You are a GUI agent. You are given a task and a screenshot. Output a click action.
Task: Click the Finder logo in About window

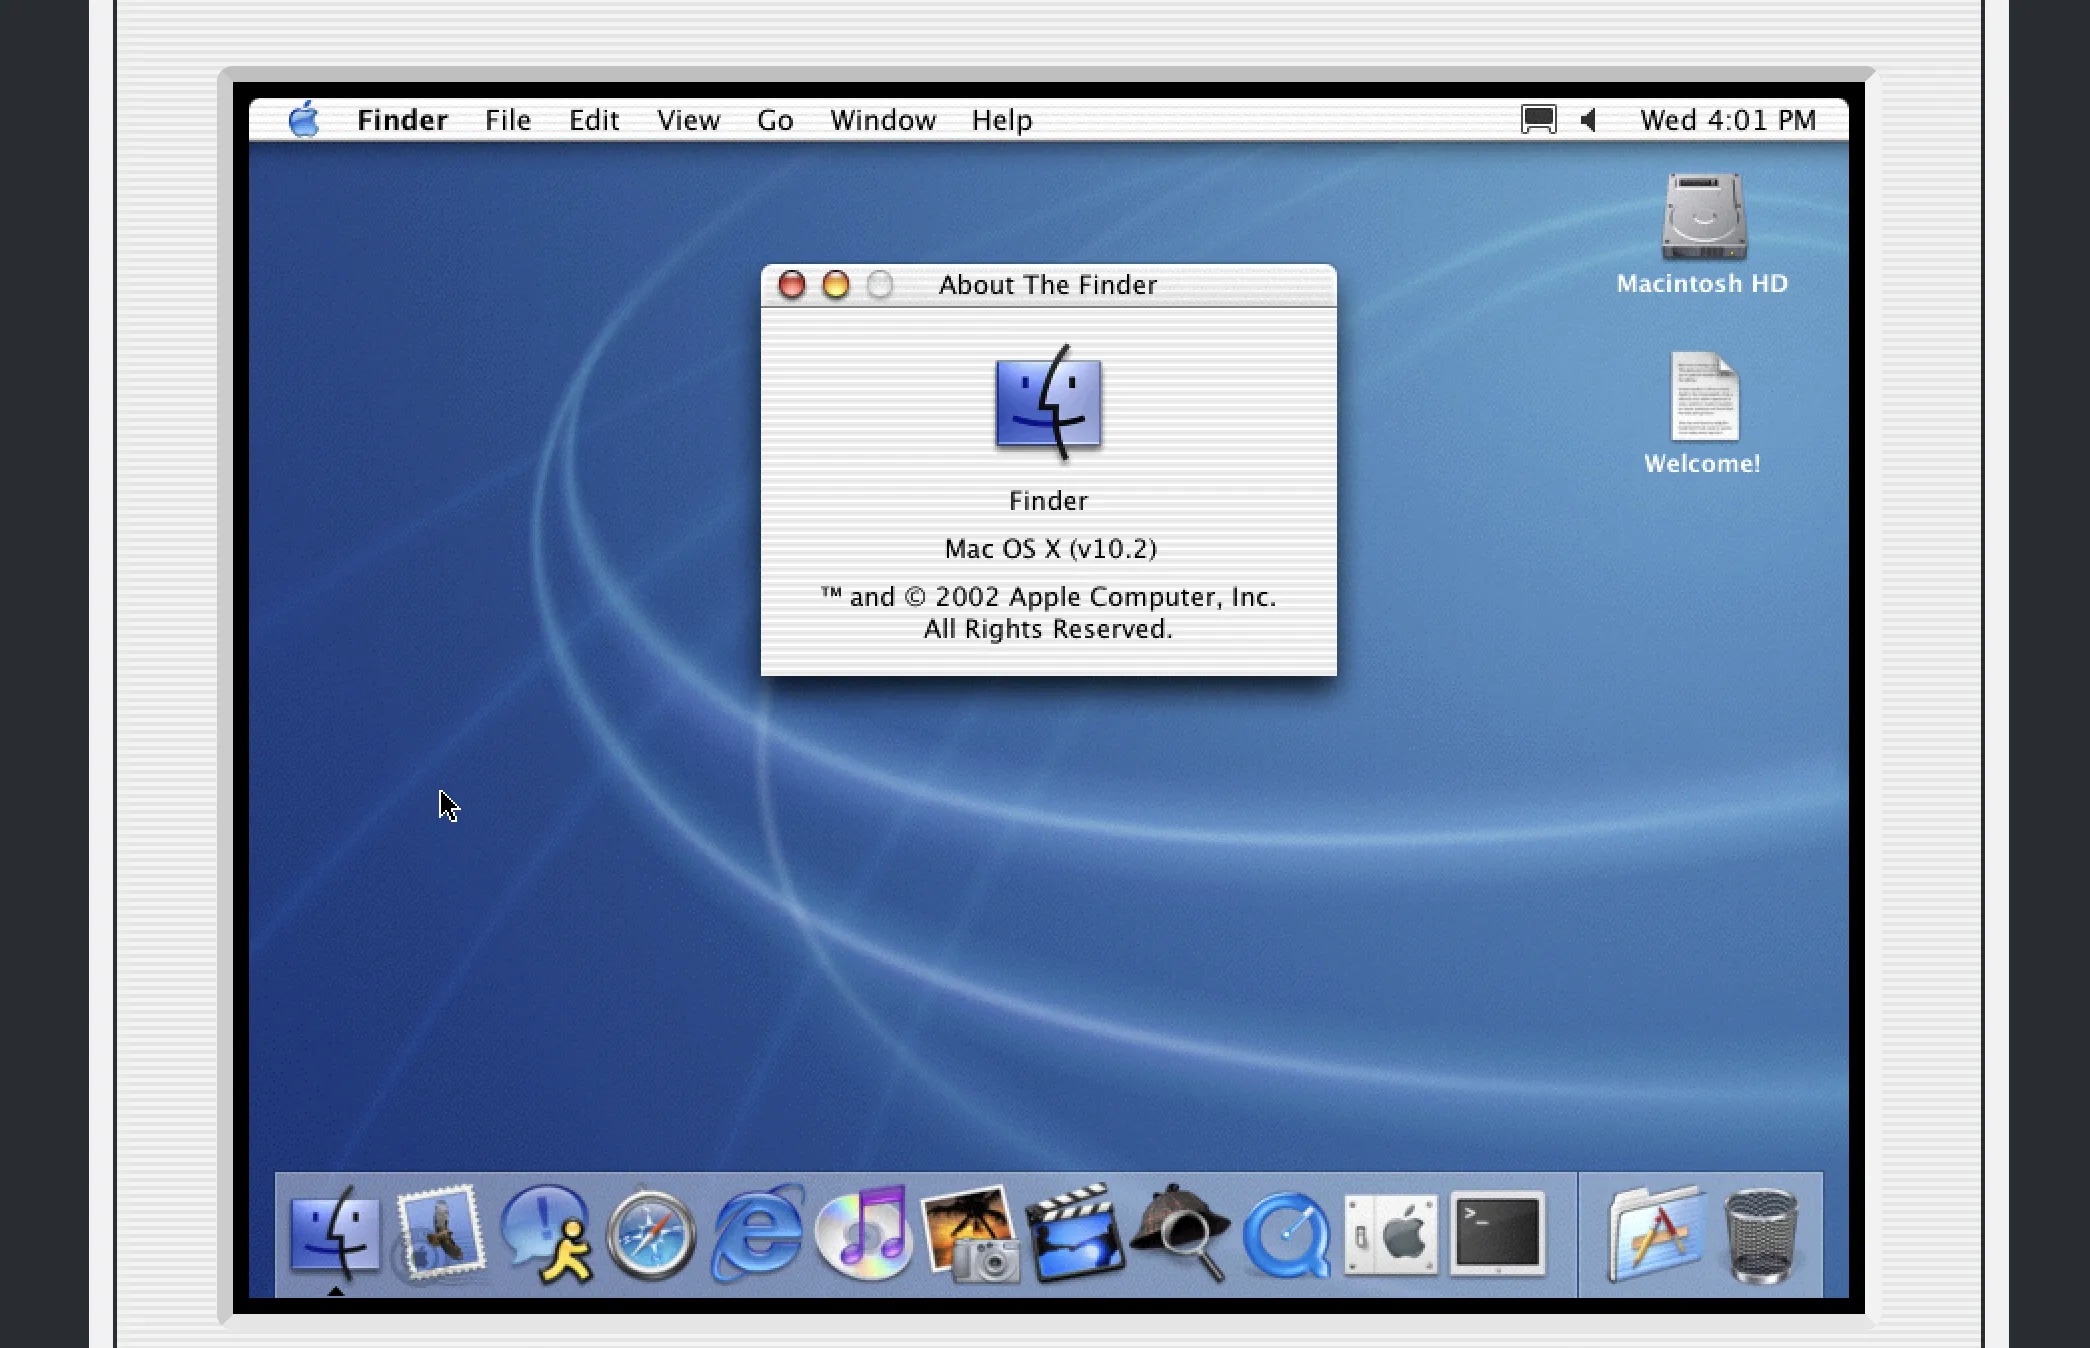click(1048, 404)
